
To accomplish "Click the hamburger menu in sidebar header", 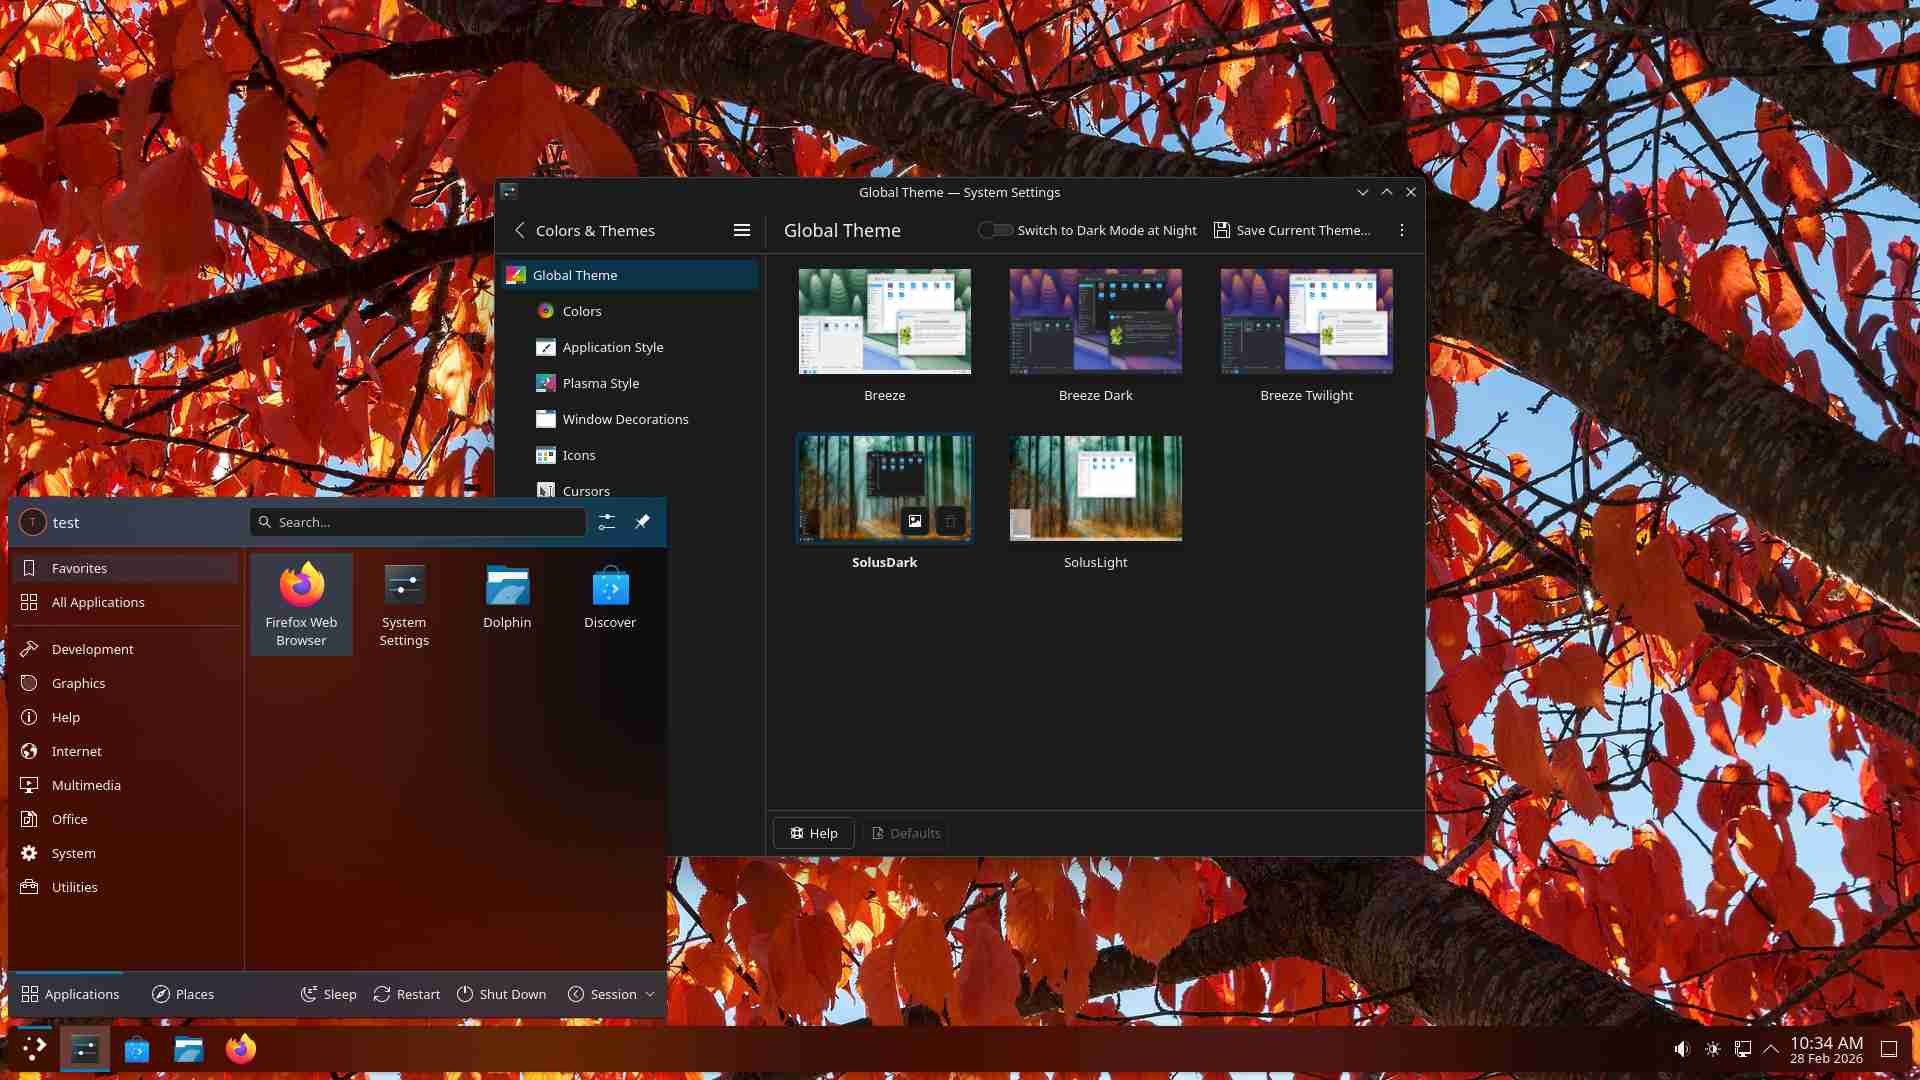I will (x=741, y=230).
